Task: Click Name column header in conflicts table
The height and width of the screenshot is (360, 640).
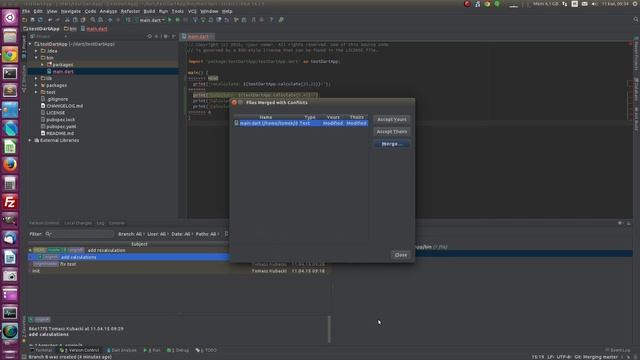Action: 266,117
